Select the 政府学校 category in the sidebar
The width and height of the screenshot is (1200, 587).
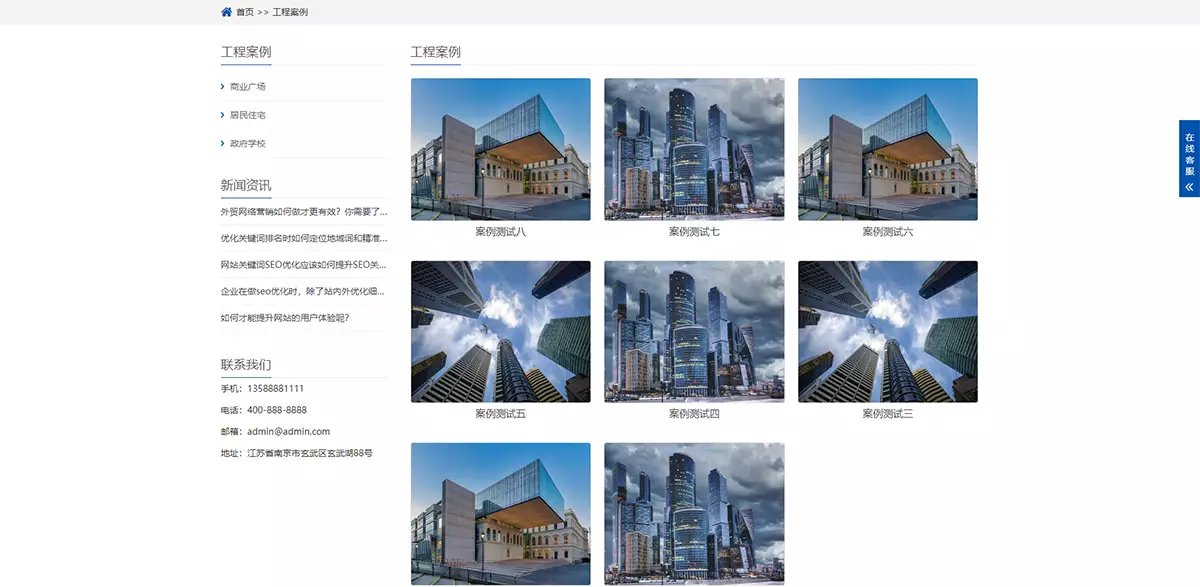(247, 143)
